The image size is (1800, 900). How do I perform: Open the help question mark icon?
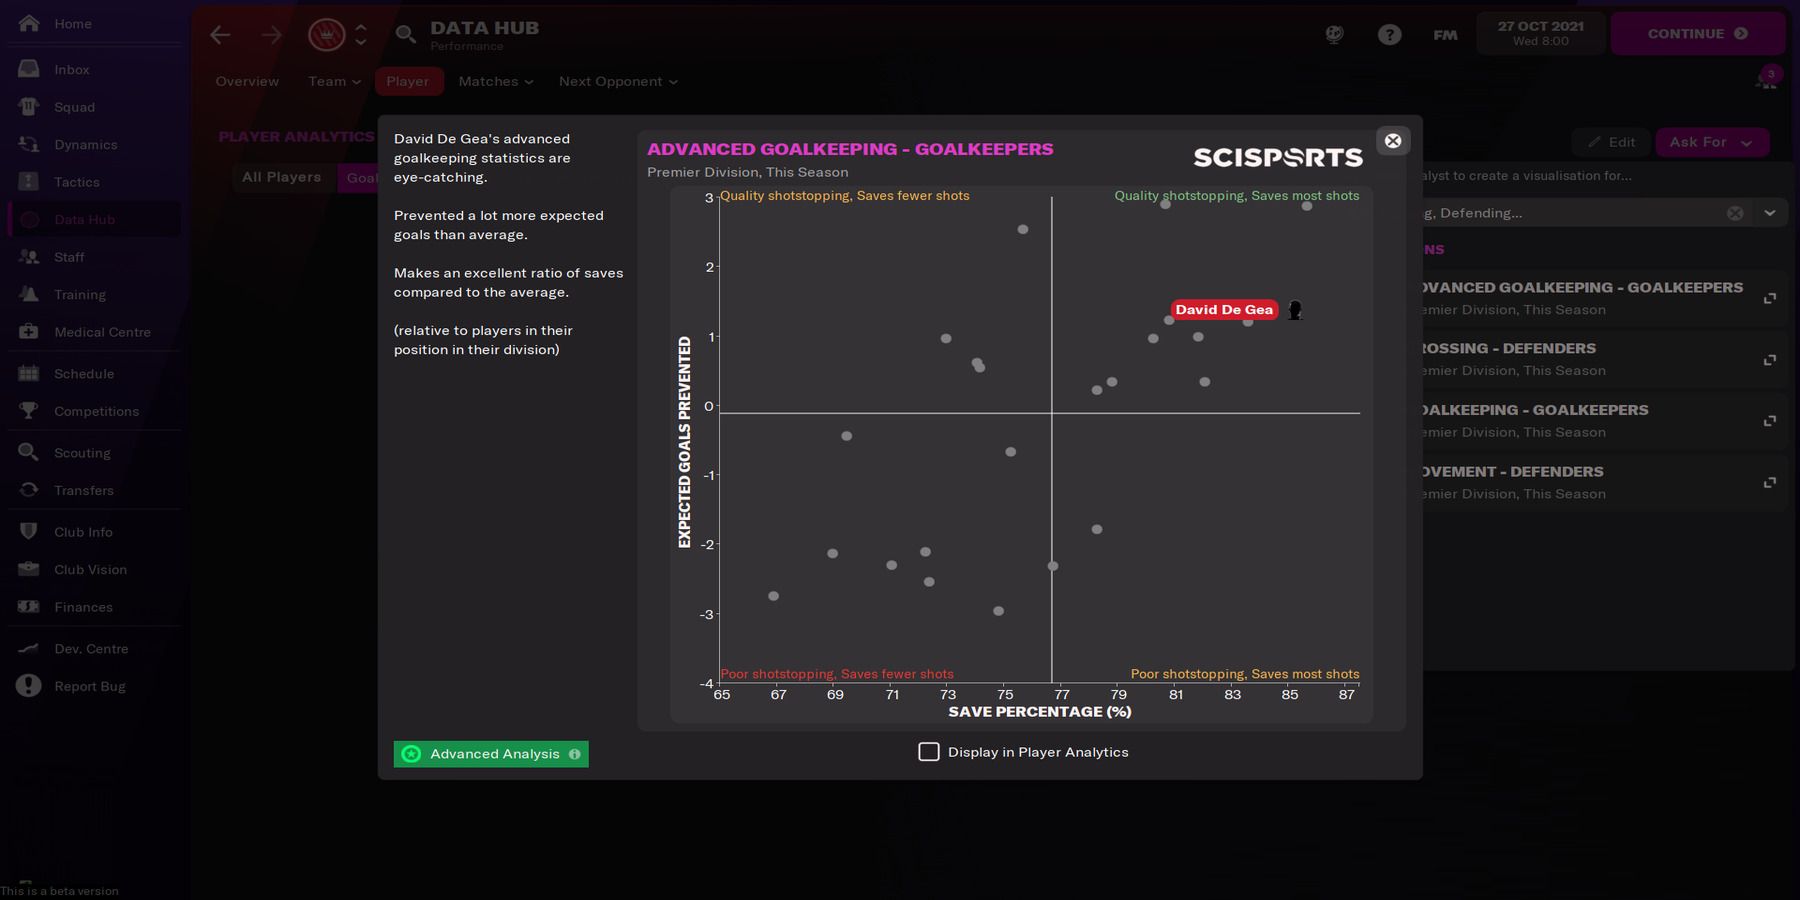tap(1389, 35)
